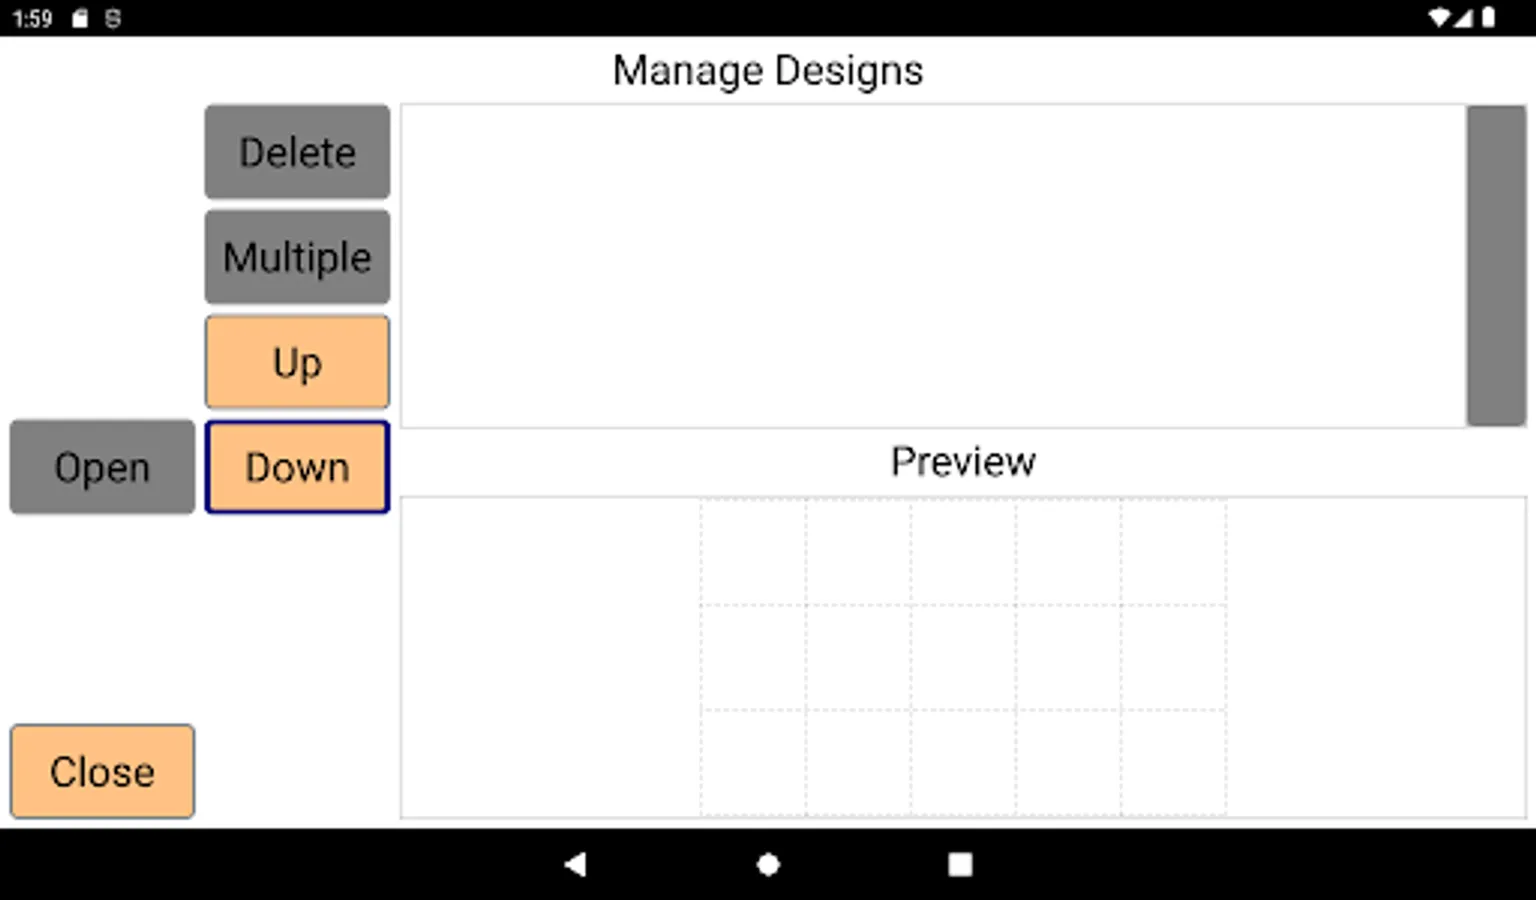Tap the Wi-Fi status icon
Image resolution: width=1536 pixels, height=900 pixels.
[x=1439, y=18]
